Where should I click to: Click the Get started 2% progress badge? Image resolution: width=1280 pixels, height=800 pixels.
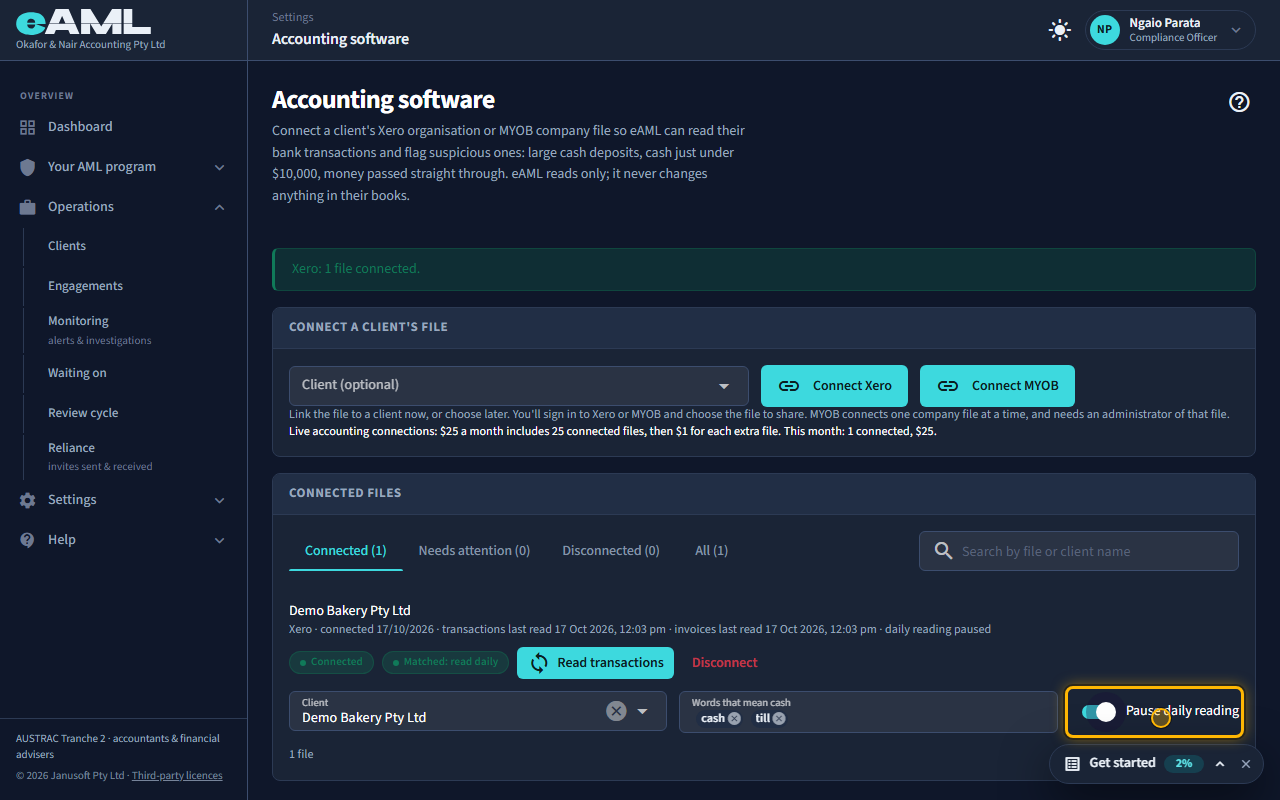click(x=1184, y=764)
